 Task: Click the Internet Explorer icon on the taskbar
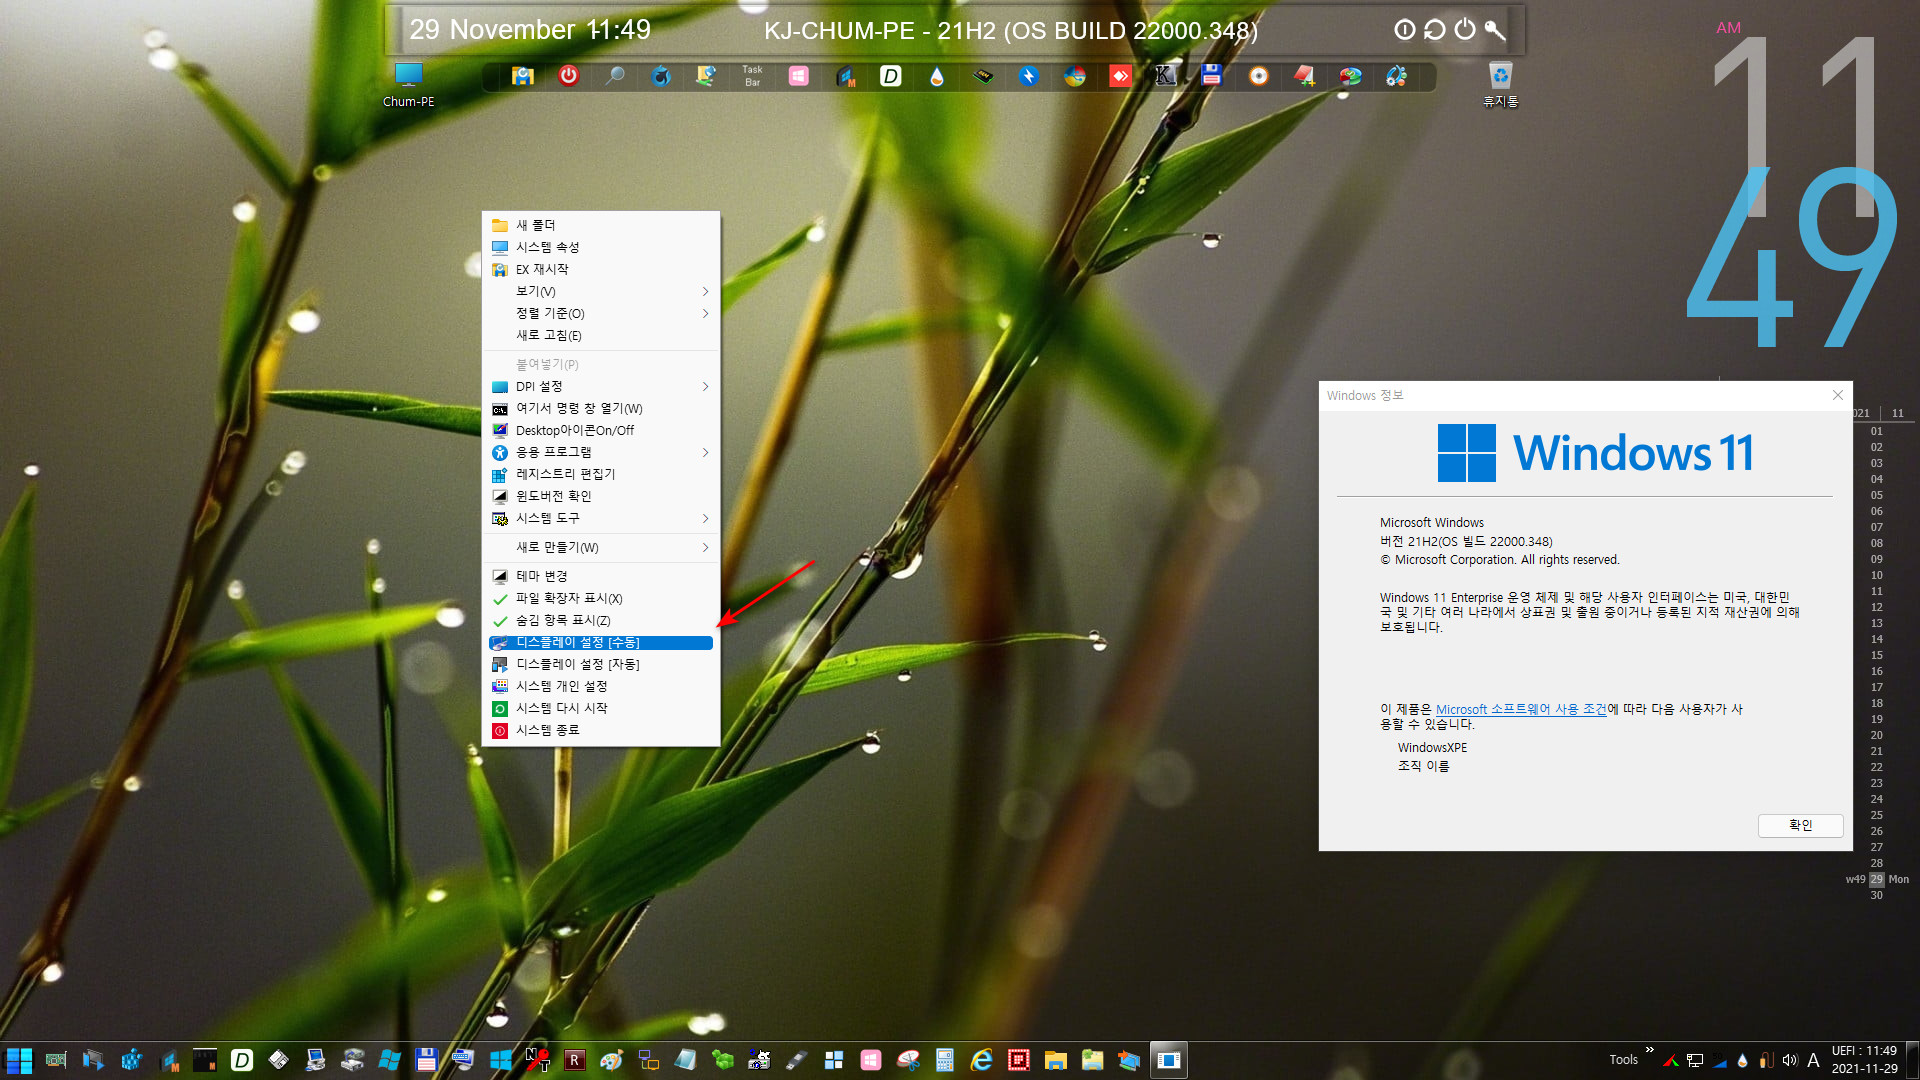(981, 1060)
